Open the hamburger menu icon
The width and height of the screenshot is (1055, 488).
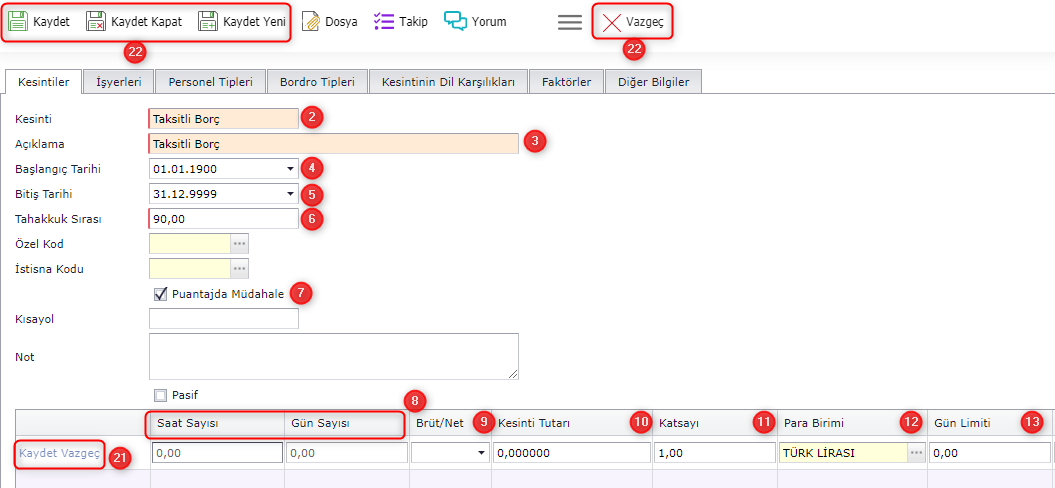click(570, 22)
